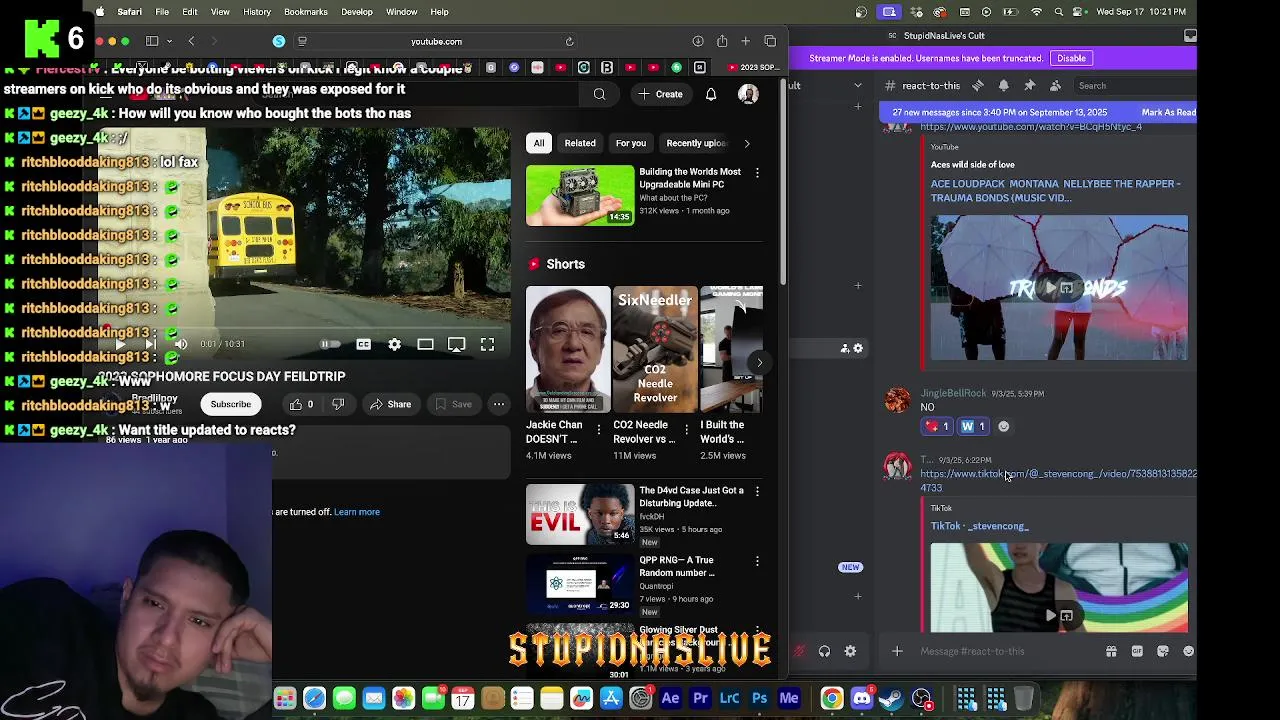This screenshot has height=720, width=1280.
Task: Open Safari downloads icon
Action: (697, 42)
